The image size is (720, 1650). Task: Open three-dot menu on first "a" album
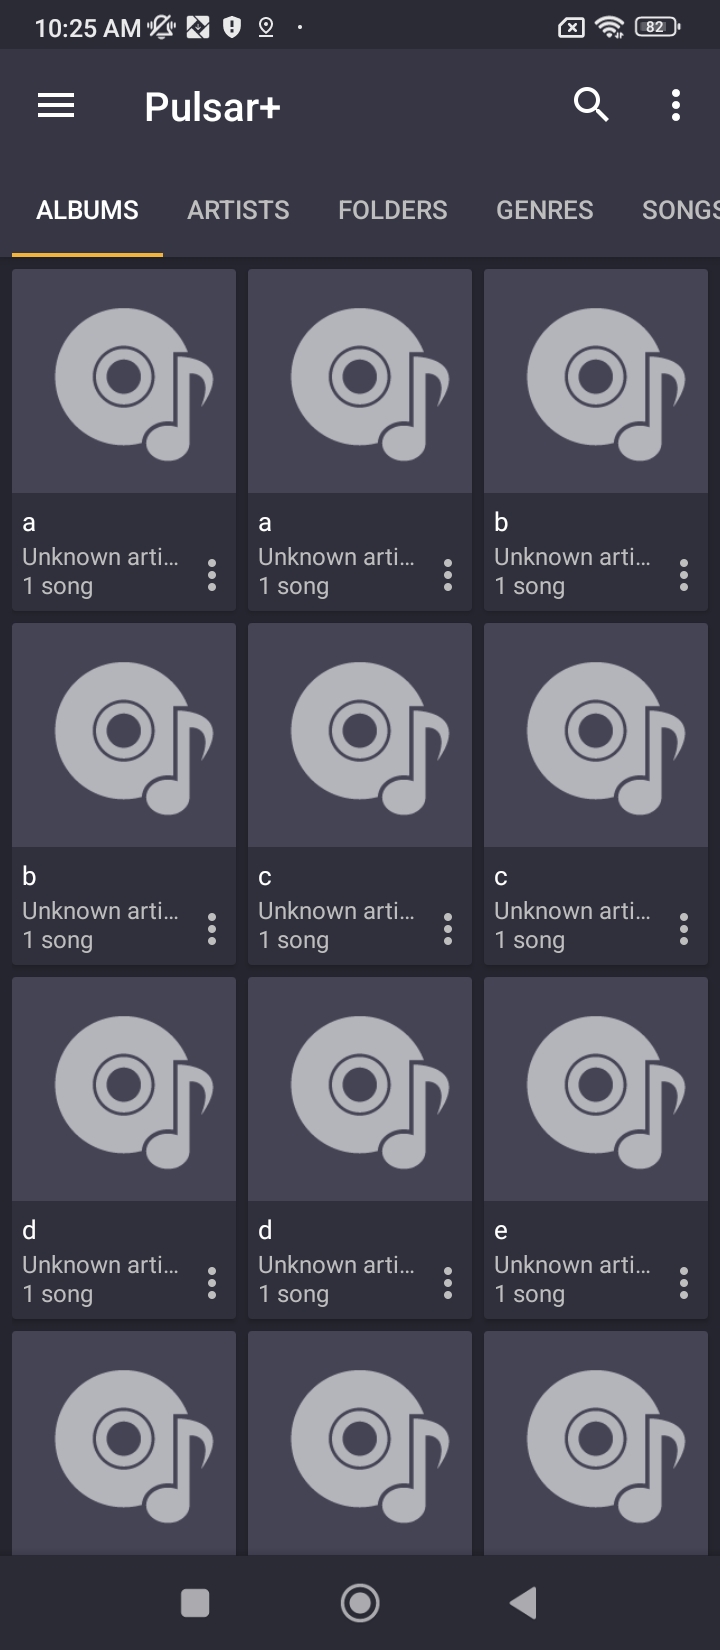pos(212,575)
